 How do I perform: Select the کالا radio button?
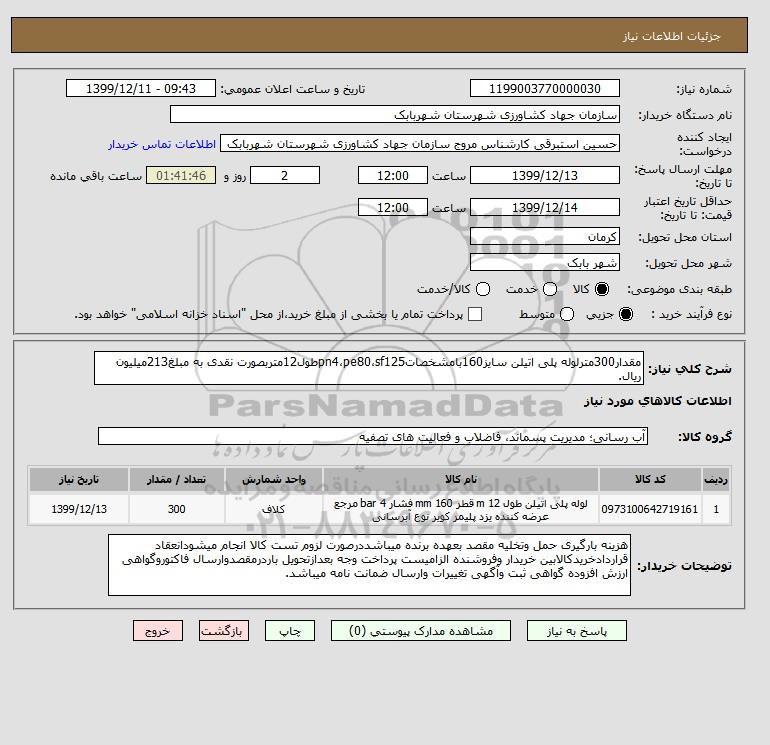tap(602, 289)
